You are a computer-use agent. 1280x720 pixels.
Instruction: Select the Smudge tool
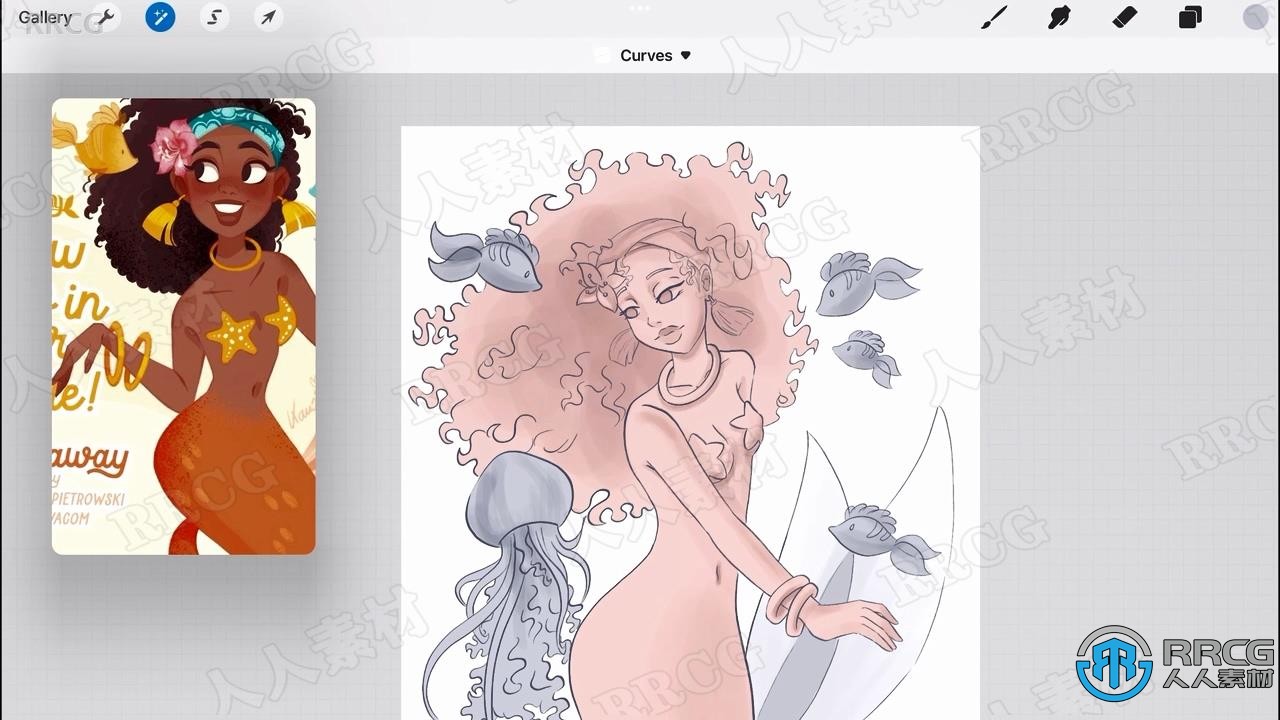tap(1059, 17)
